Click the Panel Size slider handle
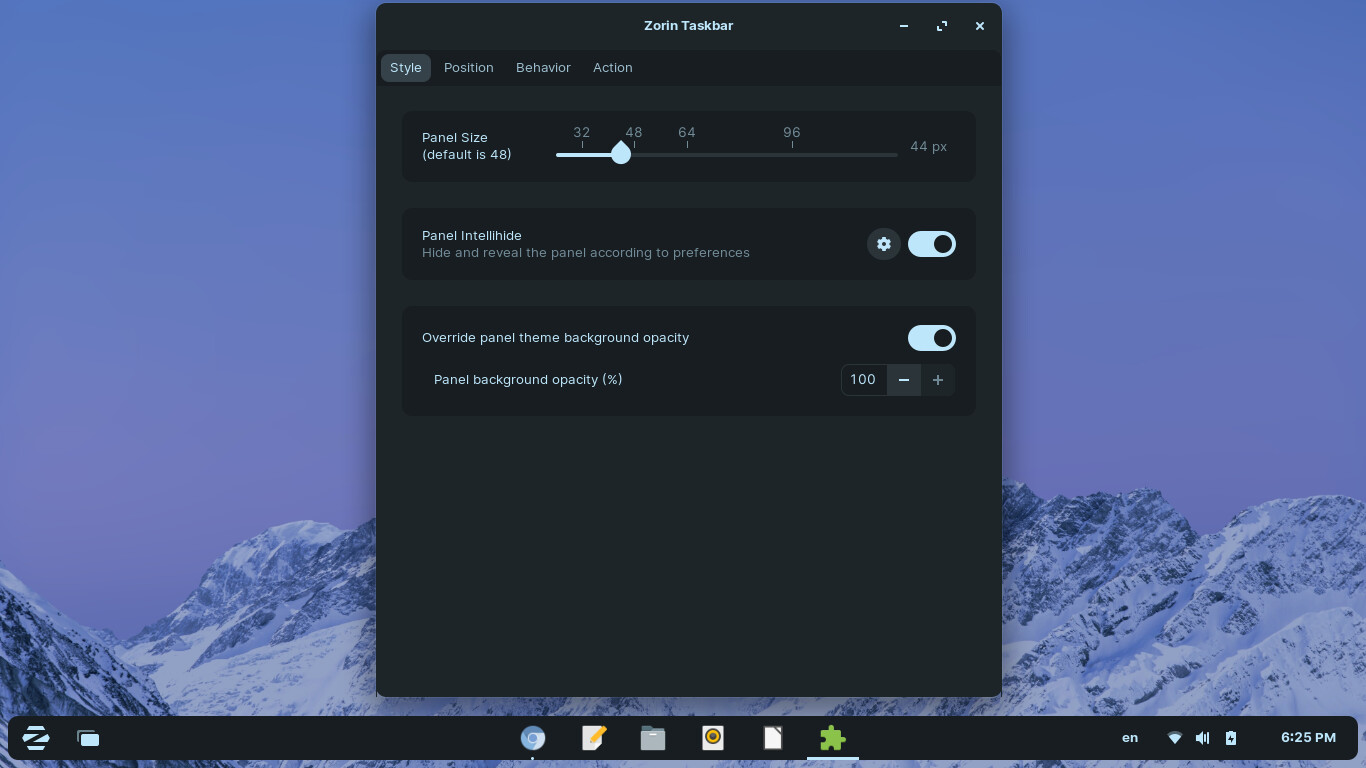 pyautogui.click(x=621, y=153)
